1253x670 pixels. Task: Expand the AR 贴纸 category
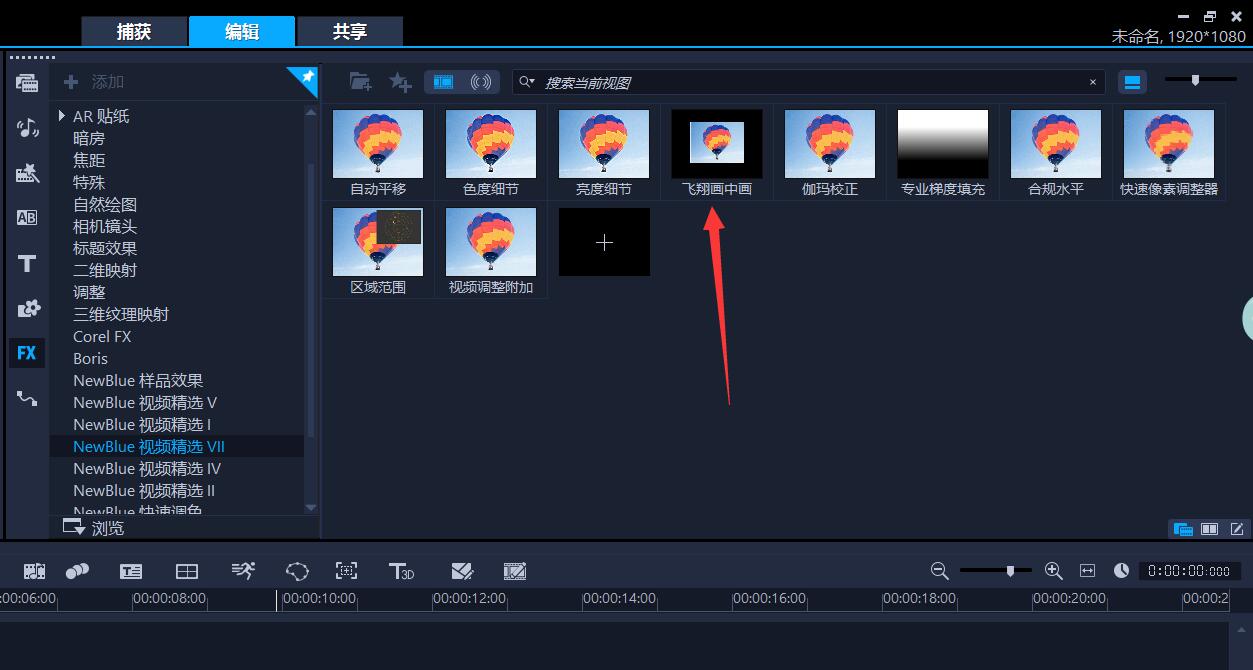tap(62, 116)
